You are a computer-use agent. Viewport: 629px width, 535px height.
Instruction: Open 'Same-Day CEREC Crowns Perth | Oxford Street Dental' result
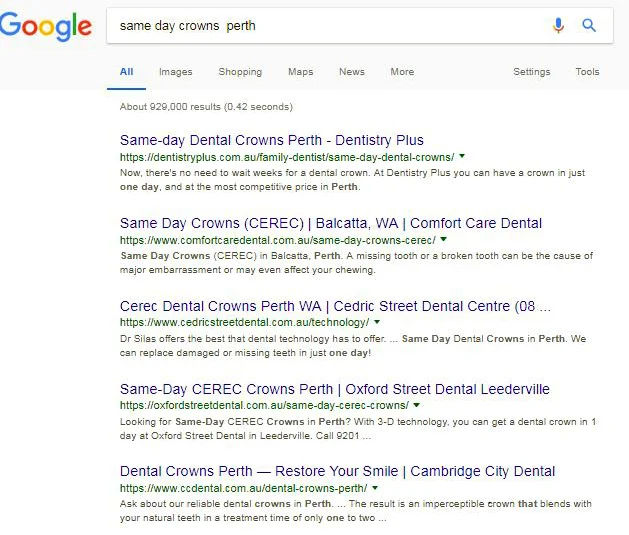(335, 389)
